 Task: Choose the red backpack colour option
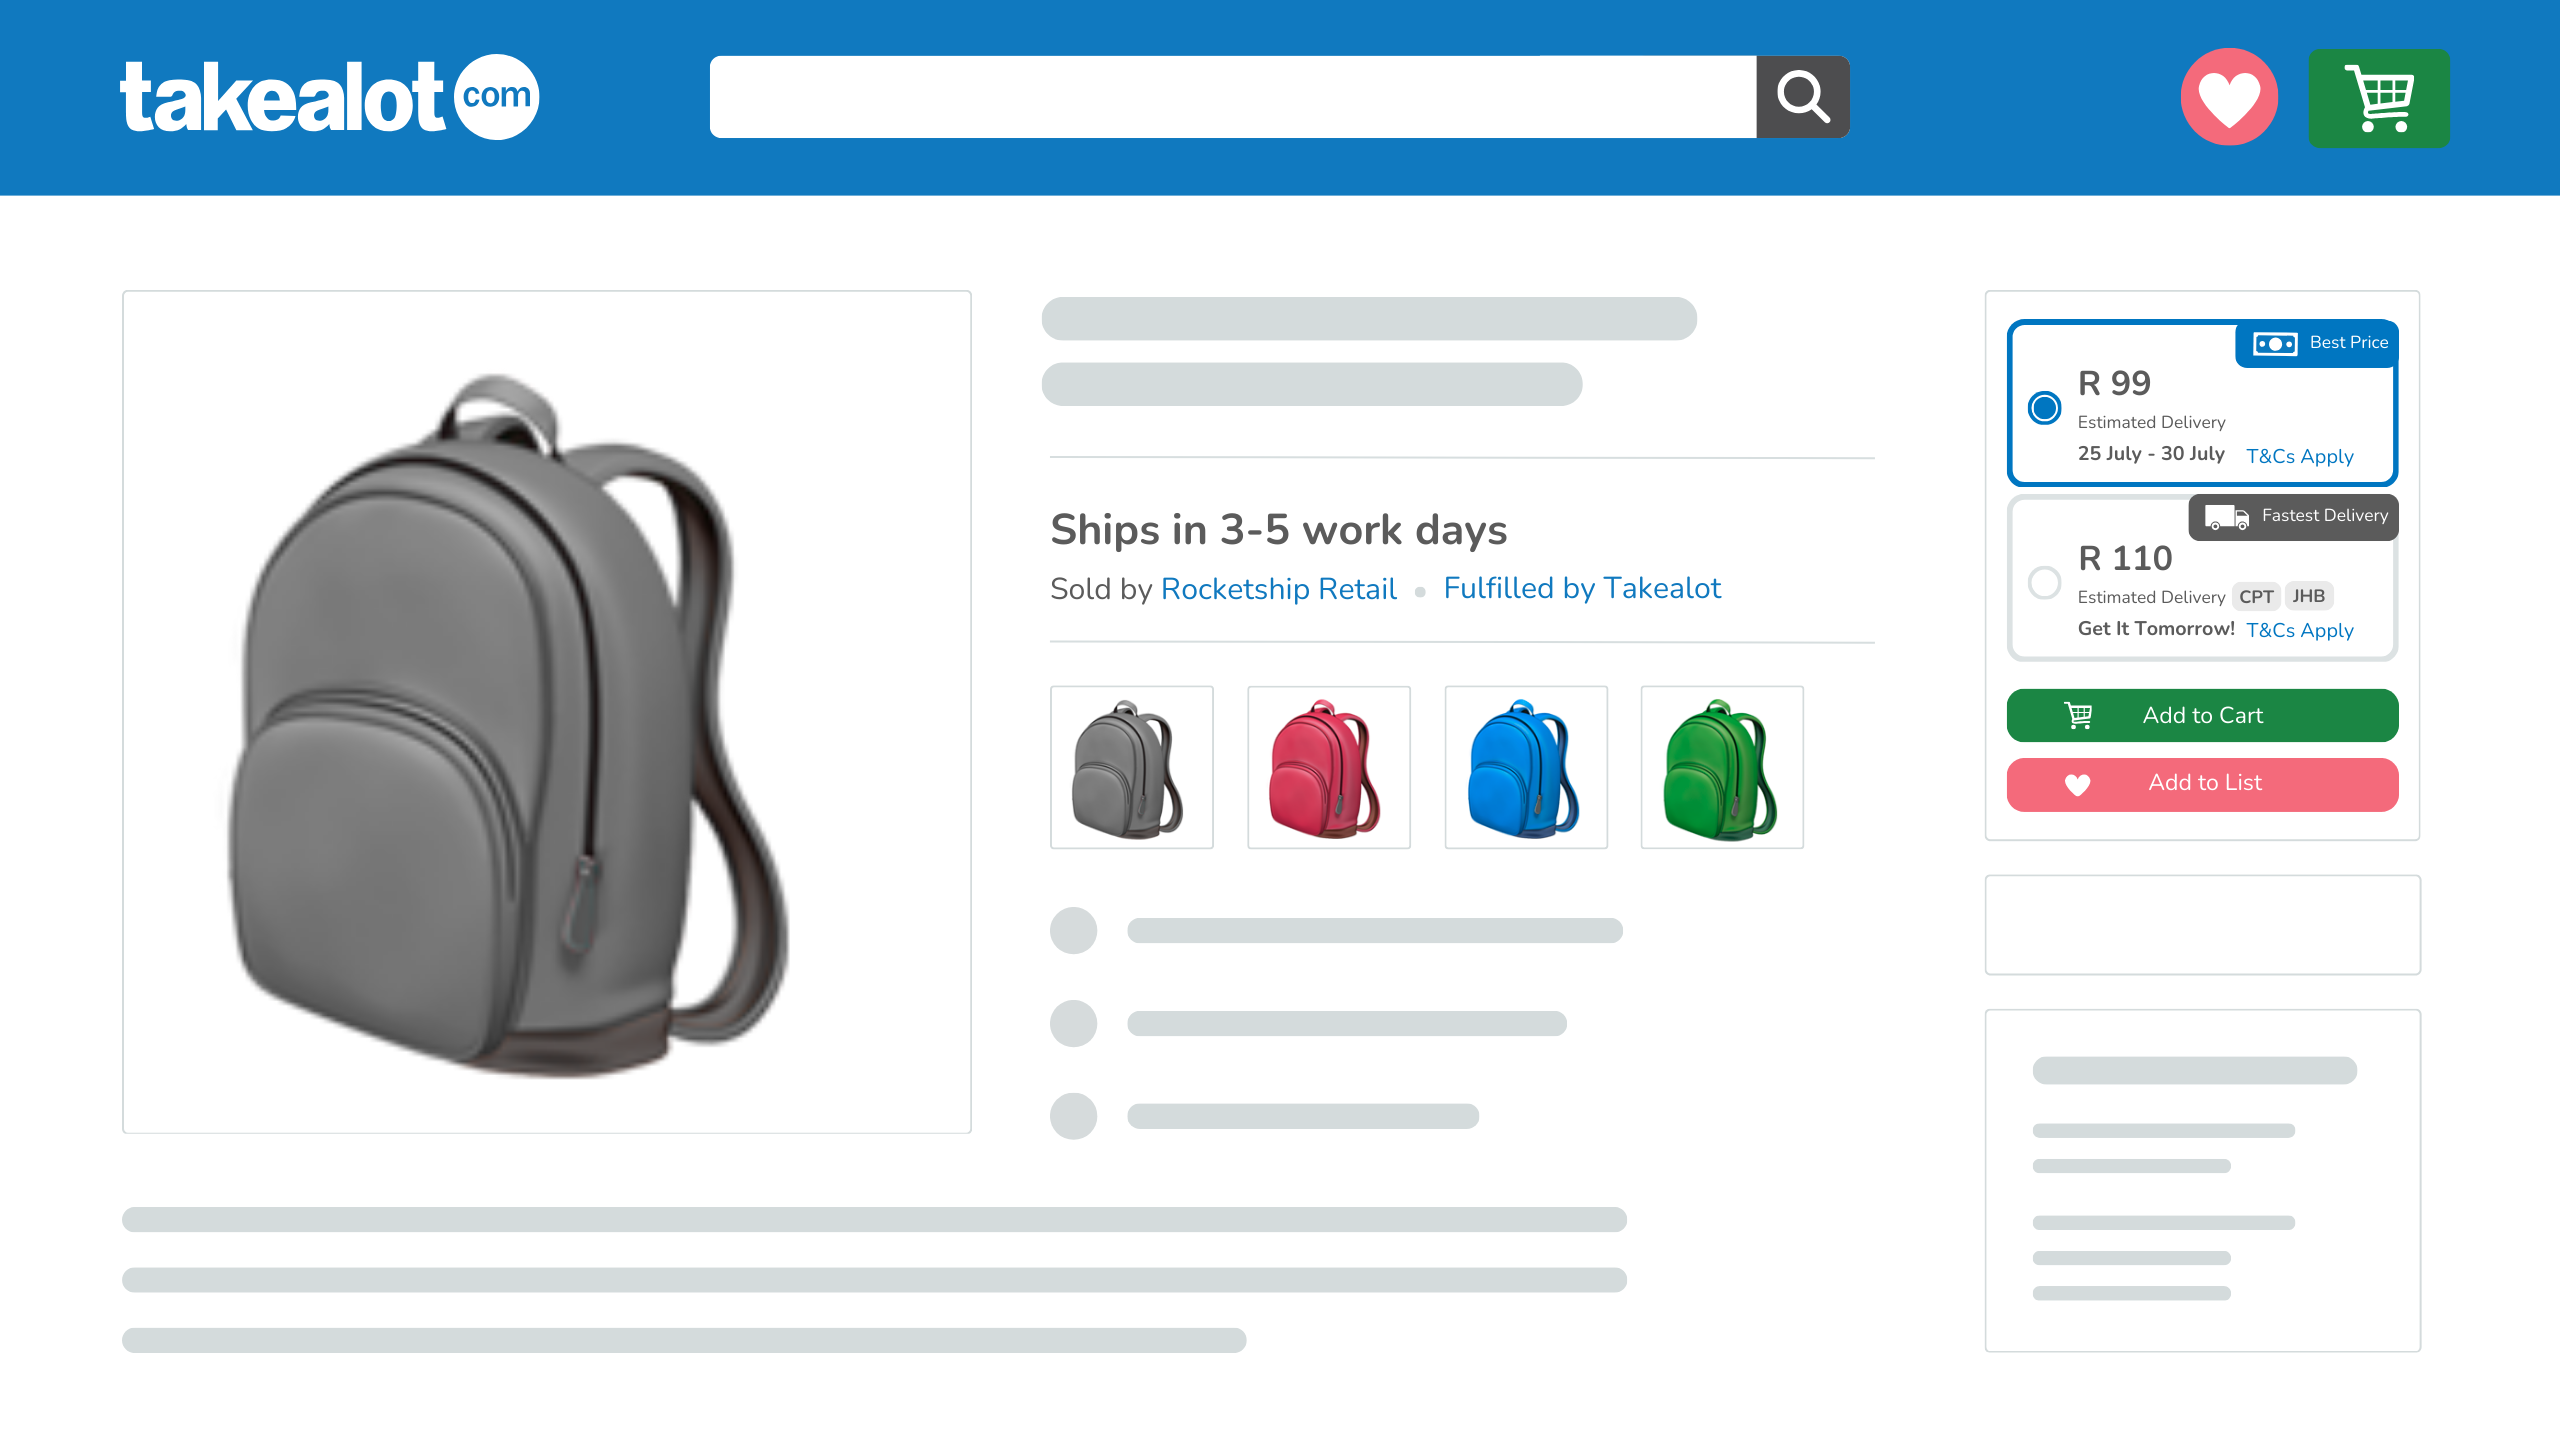[1329, 767]
